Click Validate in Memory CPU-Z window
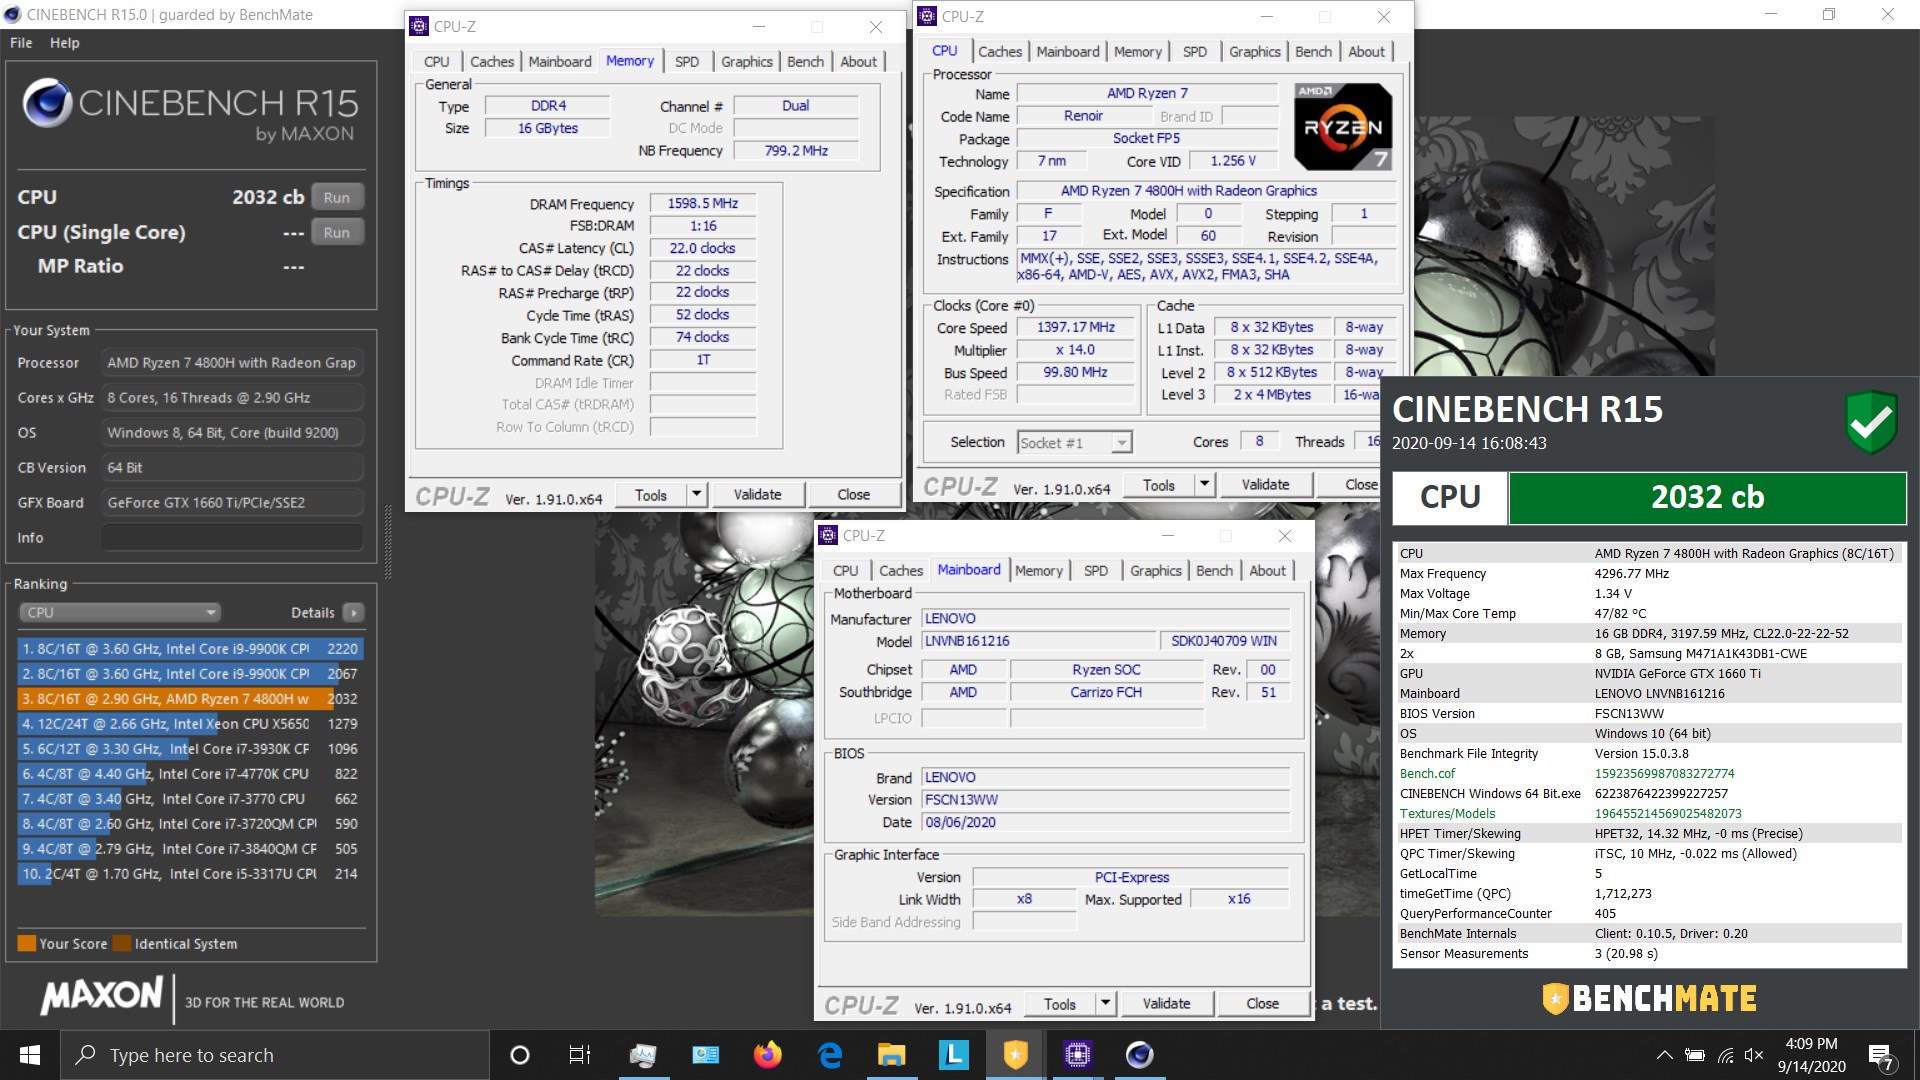This screenshot has height=1080, width=1920. click(757, 494)
